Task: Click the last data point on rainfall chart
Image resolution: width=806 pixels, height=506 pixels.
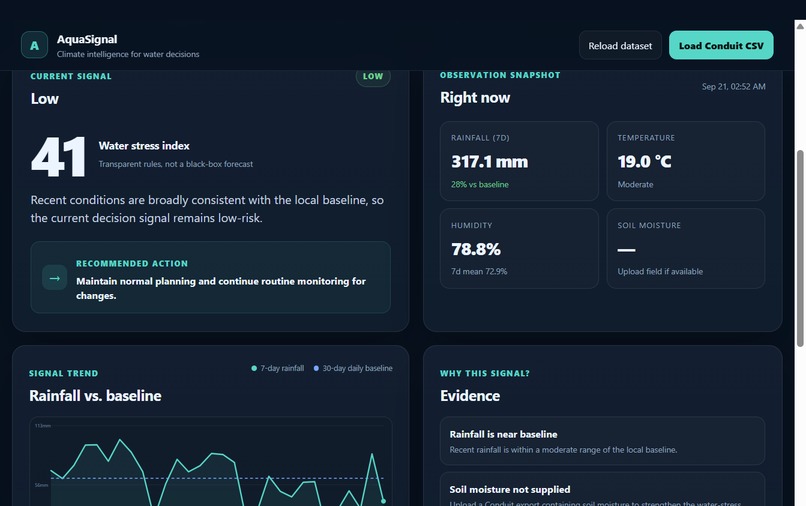Action: pyautogui.click(x=383, y=501)
